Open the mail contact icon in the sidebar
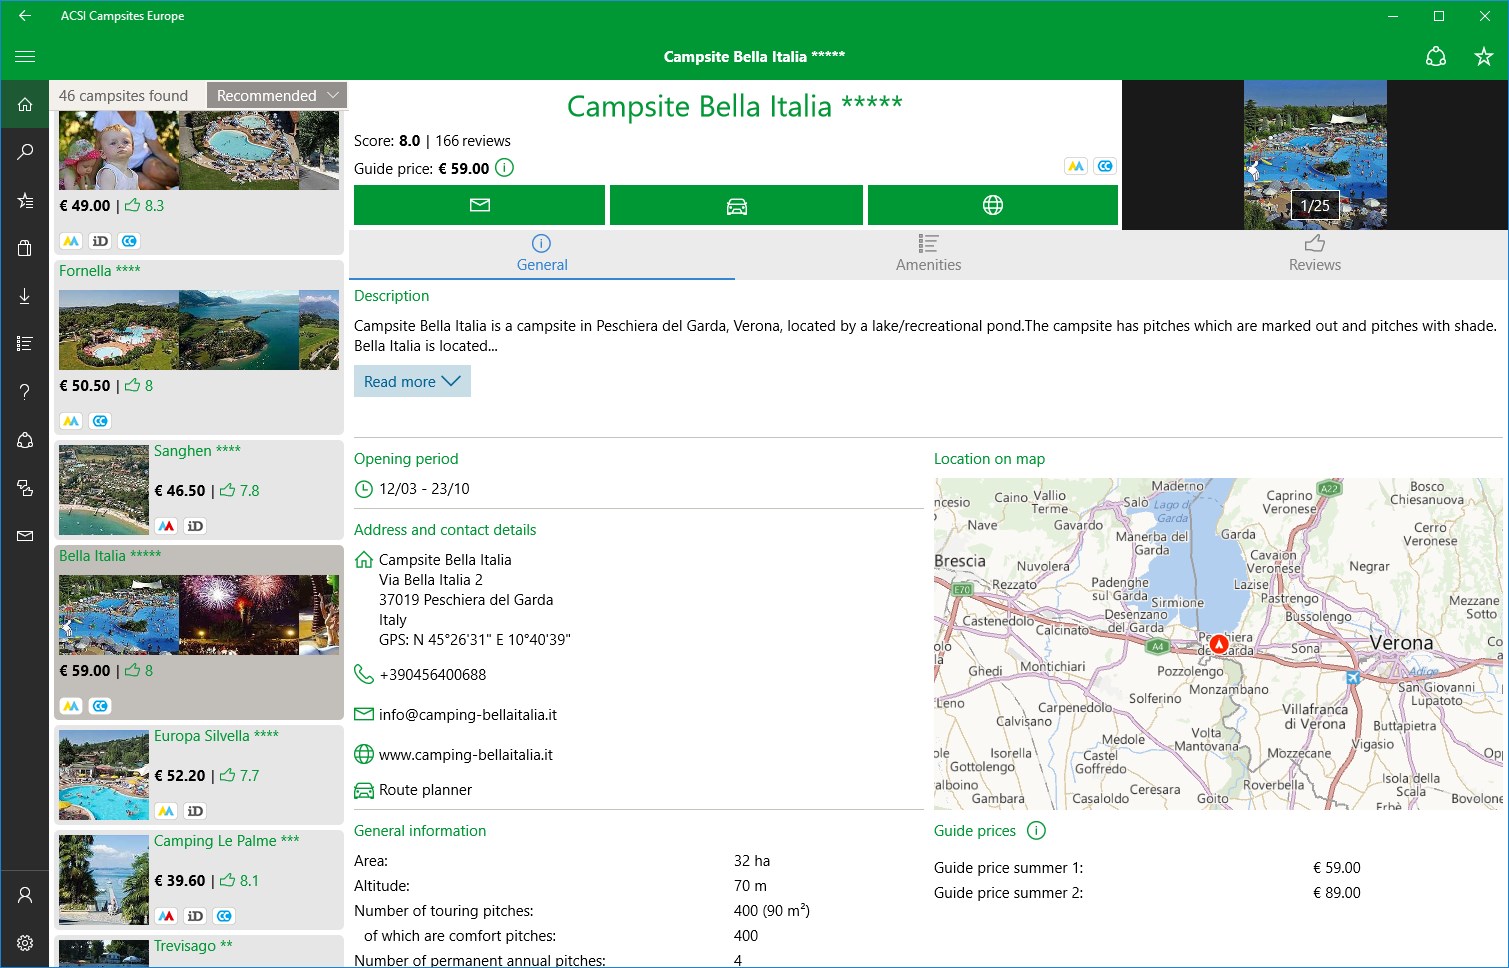1509x968 pixels. point(25,536)
